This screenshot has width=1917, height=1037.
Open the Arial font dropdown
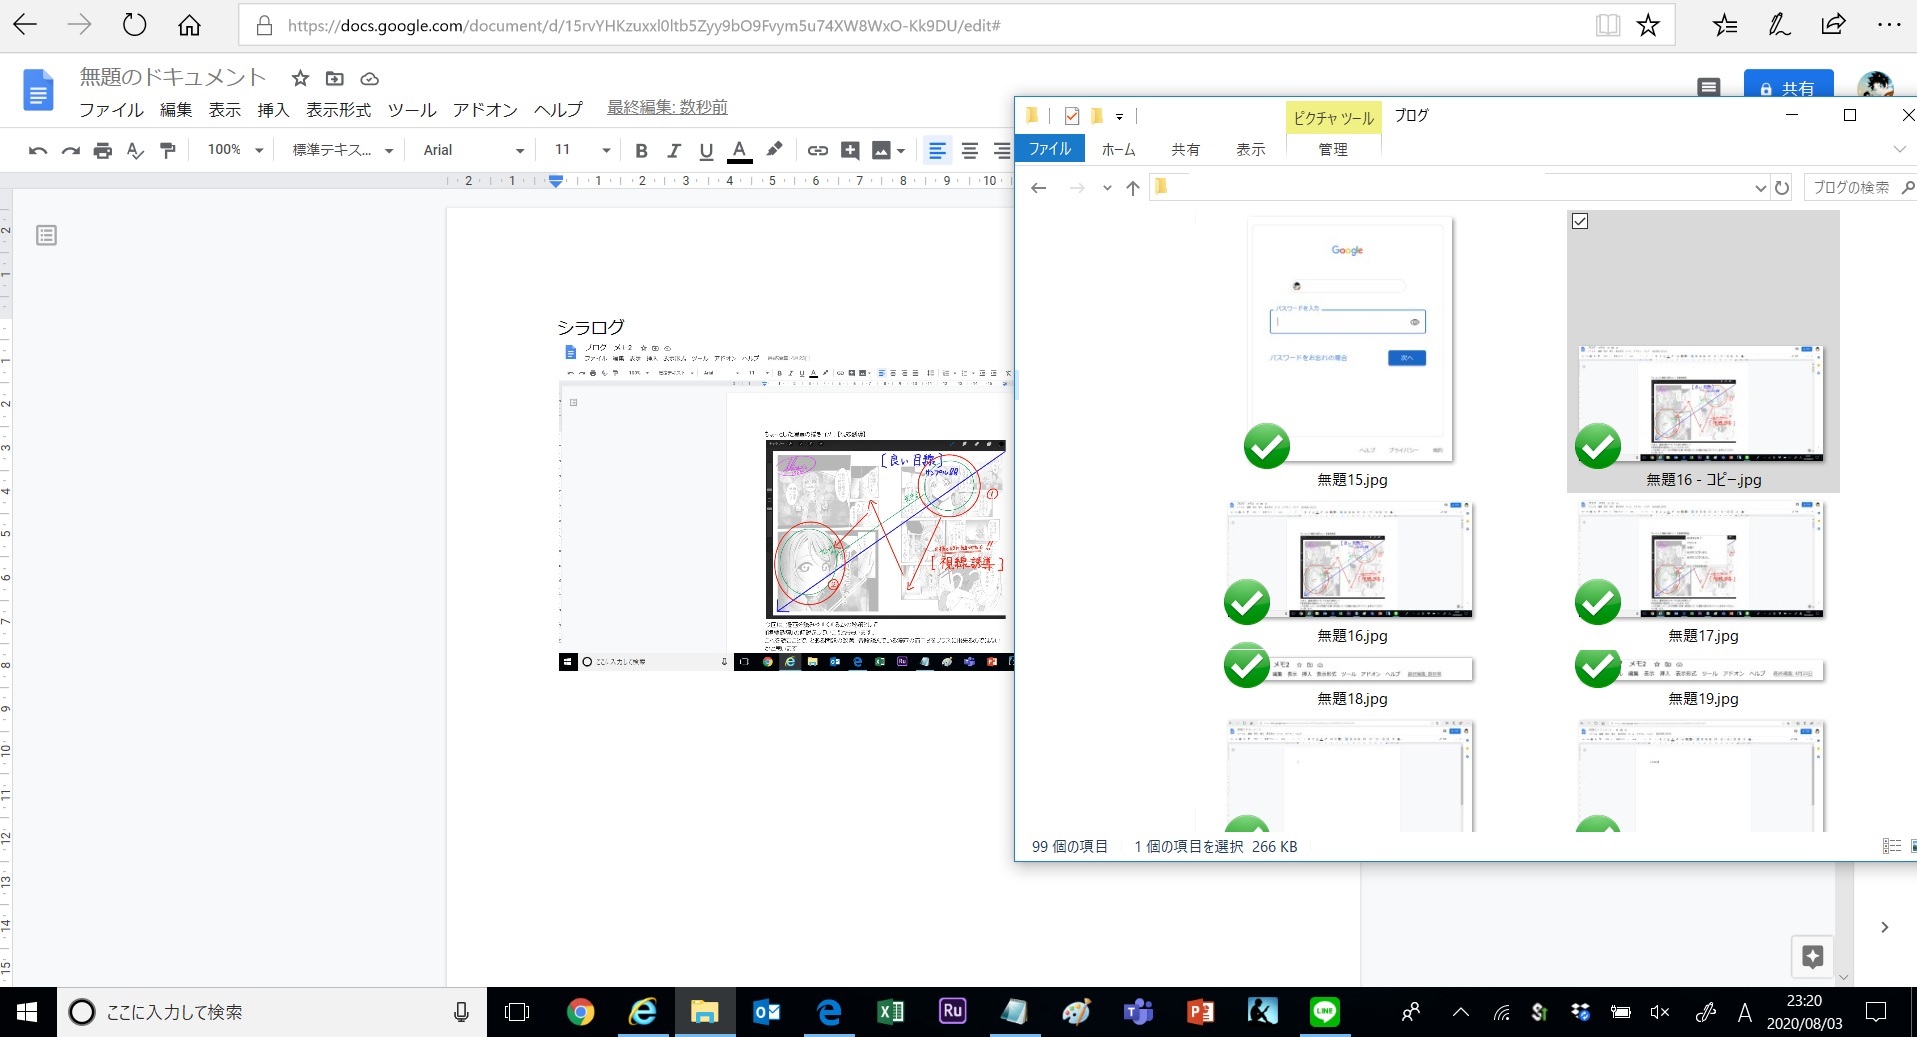point(473,150)
